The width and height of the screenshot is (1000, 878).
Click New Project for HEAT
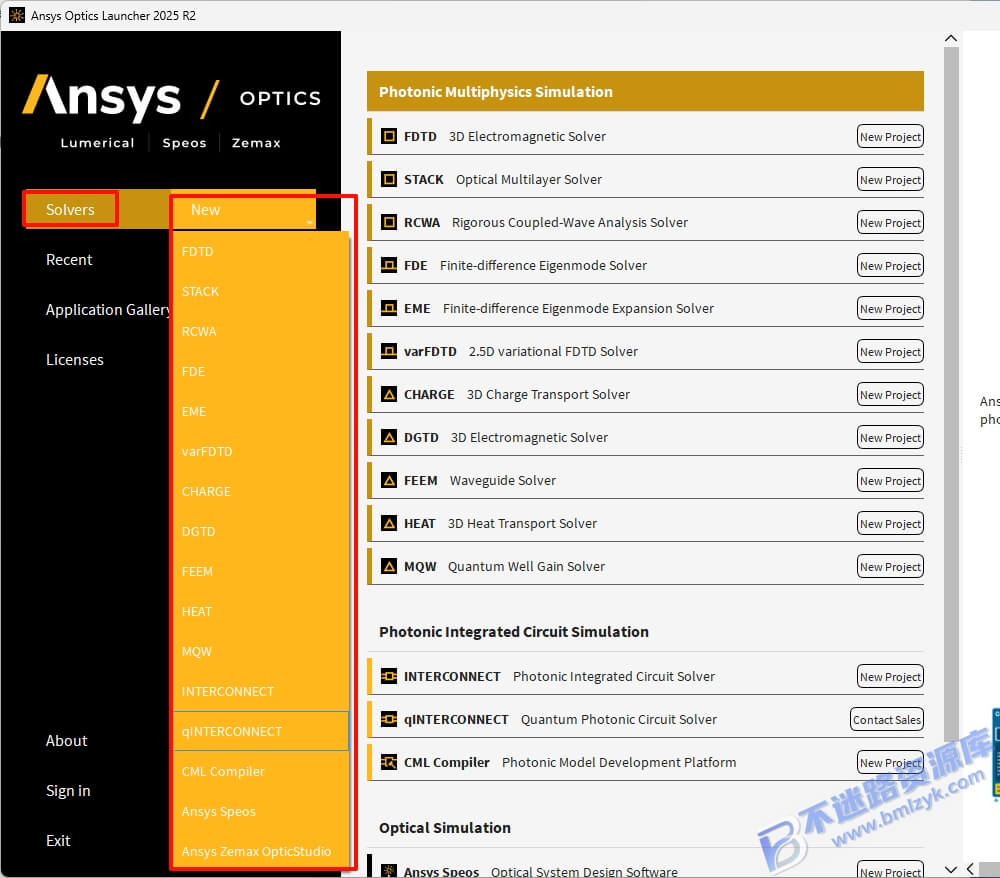click(x=890, y=523)
